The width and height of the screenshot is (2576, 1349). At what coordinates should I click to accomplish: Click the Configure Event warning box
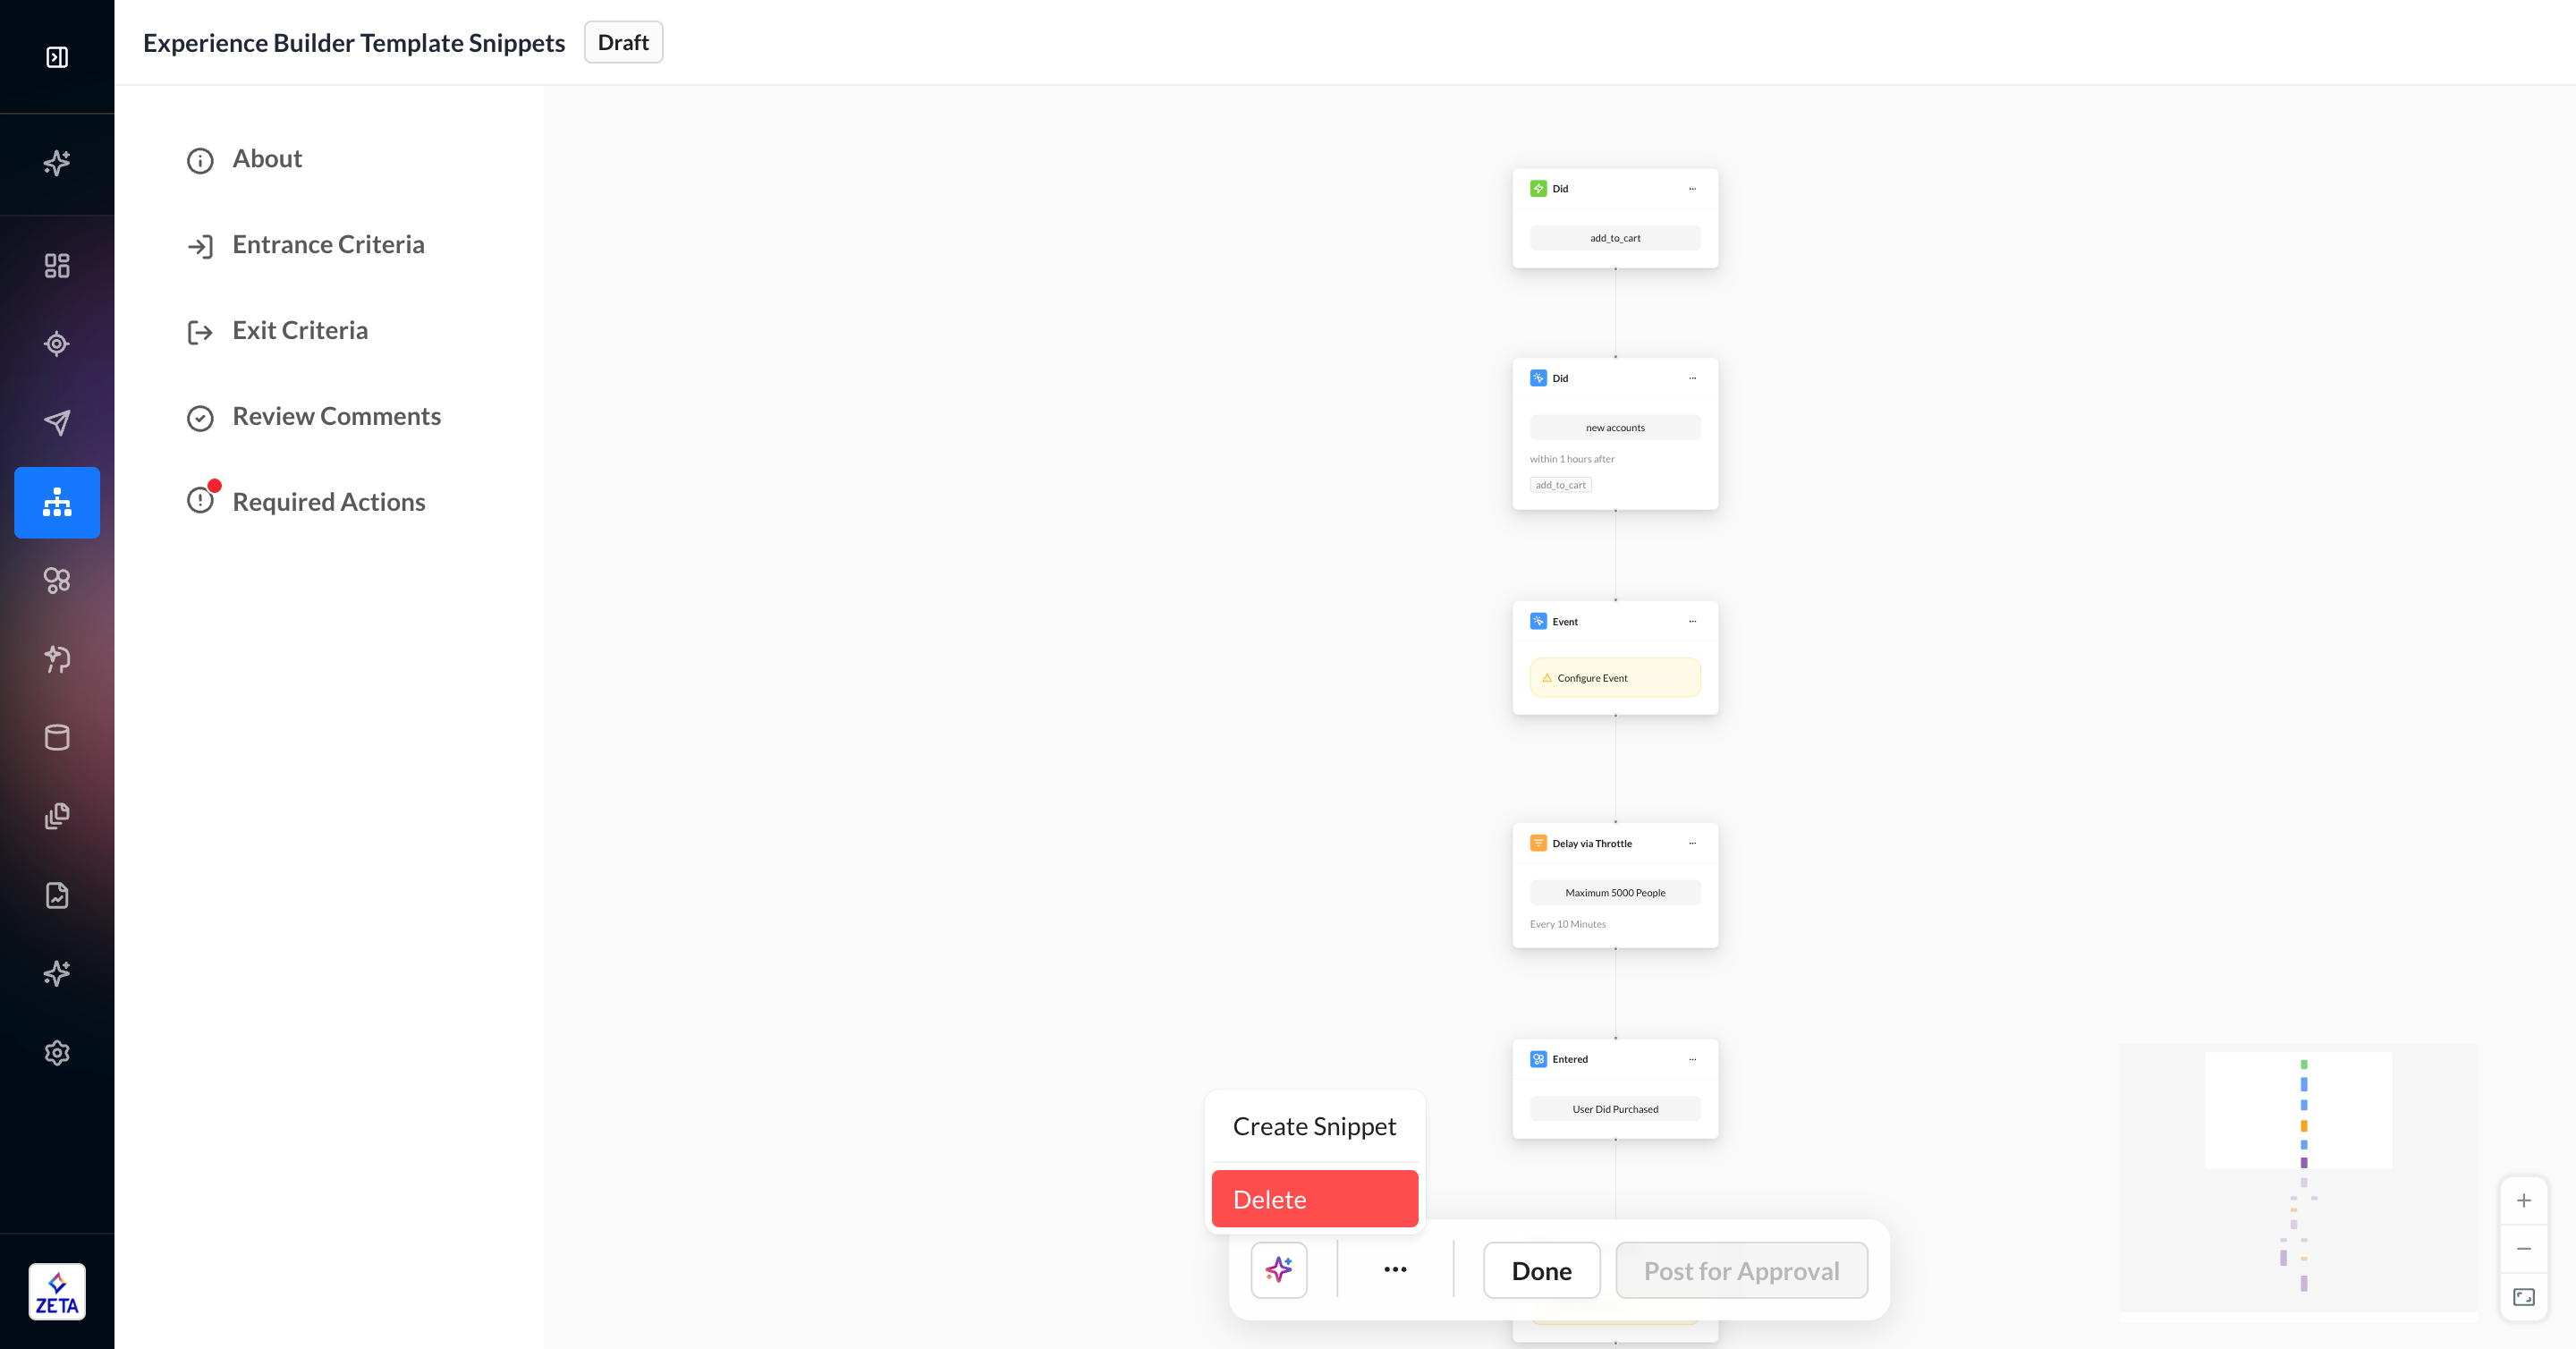pyautogui.click(x=1614, y=678)
